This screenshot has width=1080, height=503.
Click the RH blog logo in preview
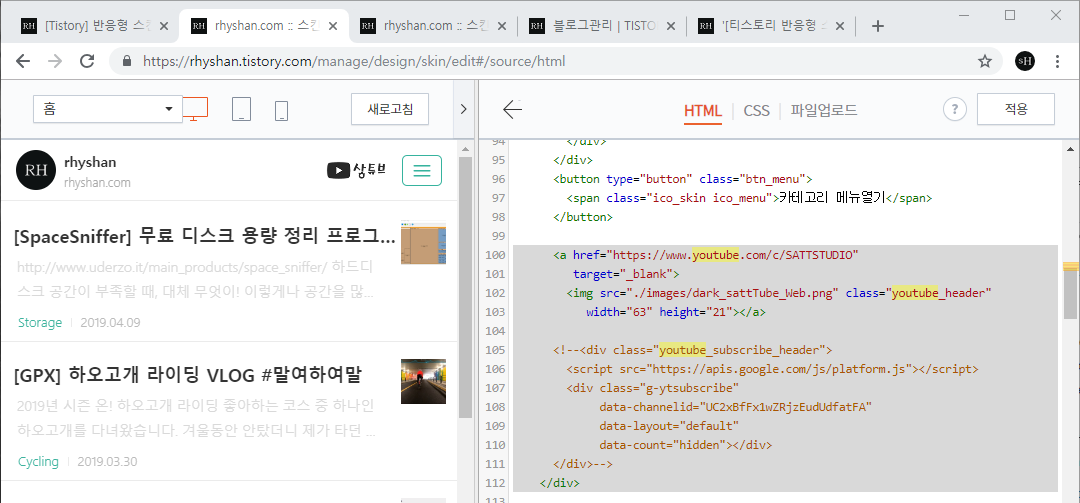pos(36,170)
